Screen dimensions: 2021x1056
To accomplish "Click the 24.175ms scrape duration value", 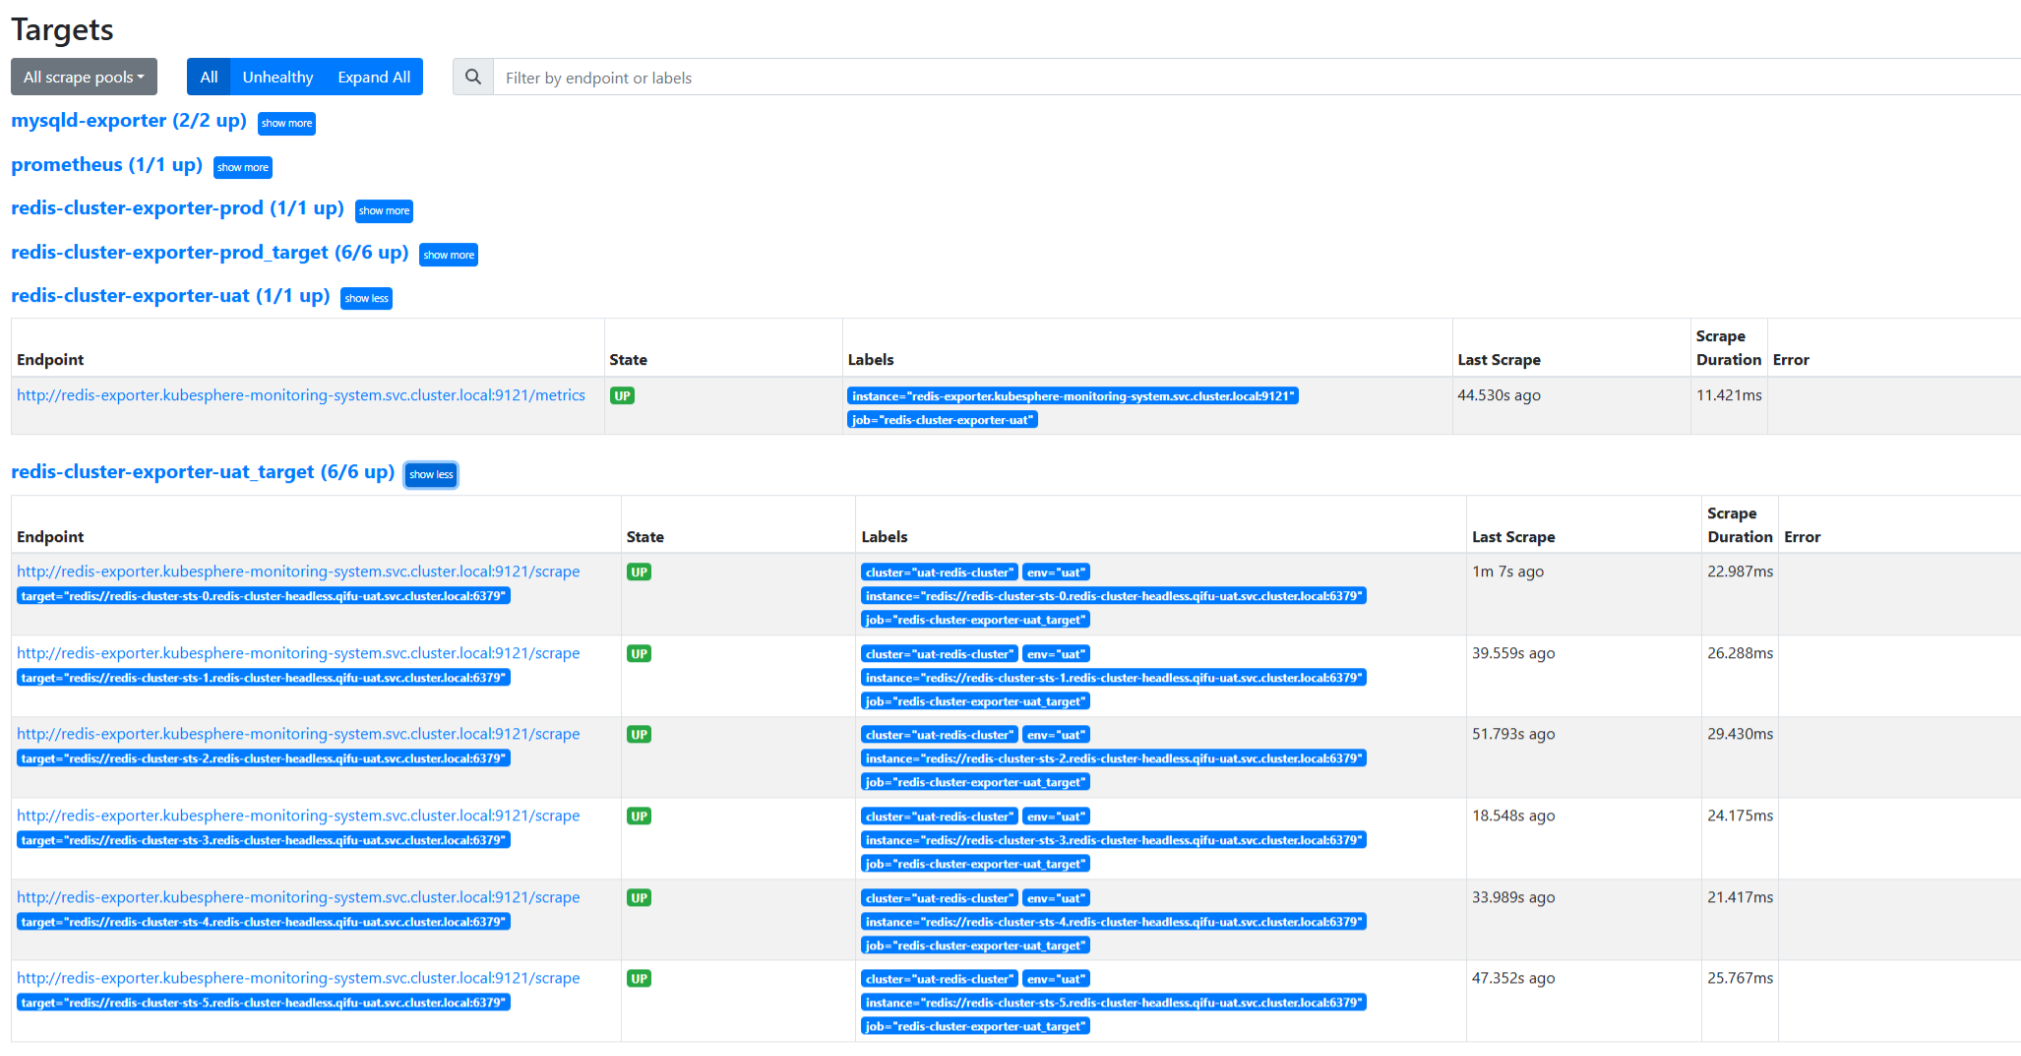I will tap(1740, 816).
